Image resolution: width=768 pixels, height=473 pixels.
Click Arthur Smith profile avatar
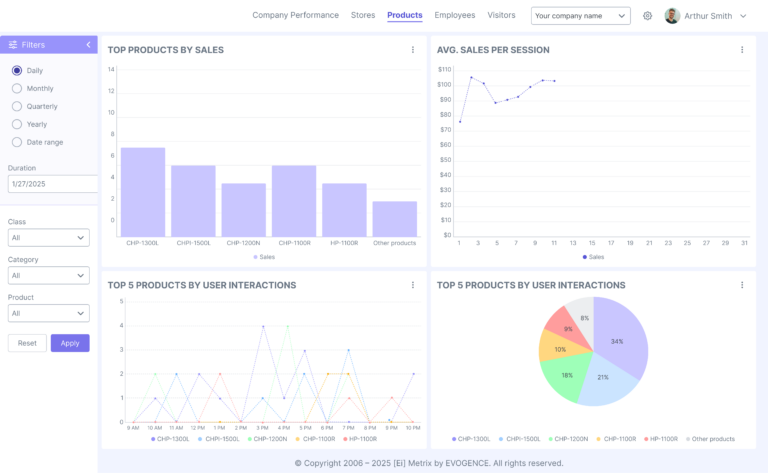pyautogui.click(x=672, y=16)
